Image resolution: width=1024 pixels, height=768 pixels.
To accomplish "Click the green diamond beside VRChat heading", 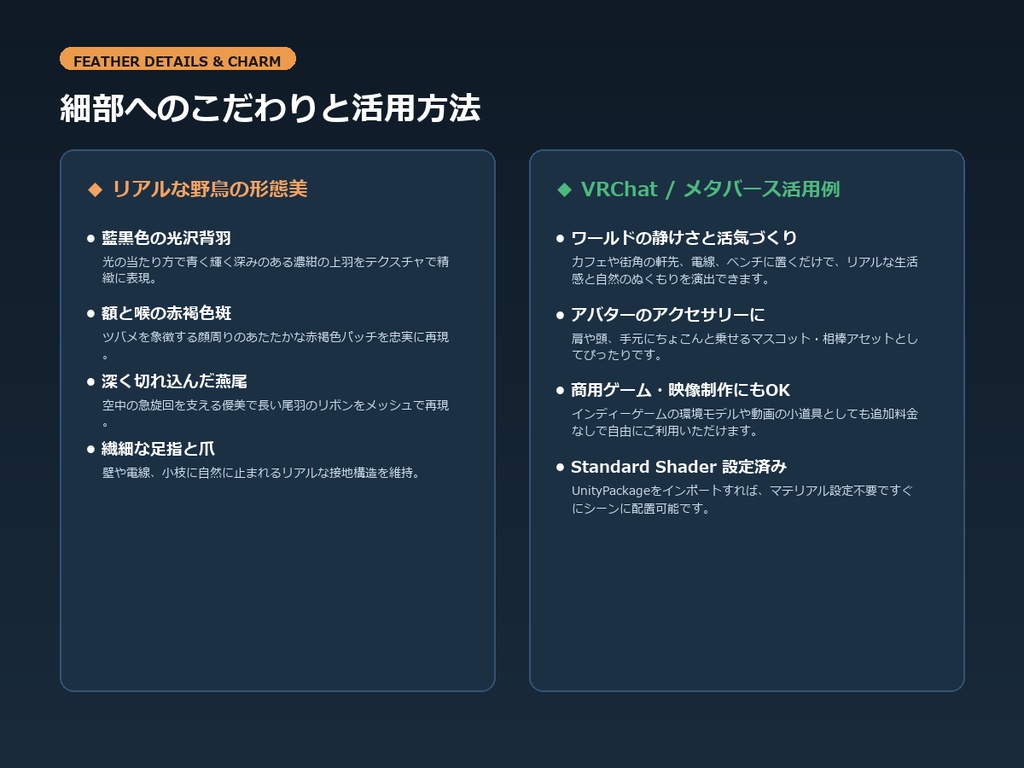I will pyautogui.click(x=564, y=189).
